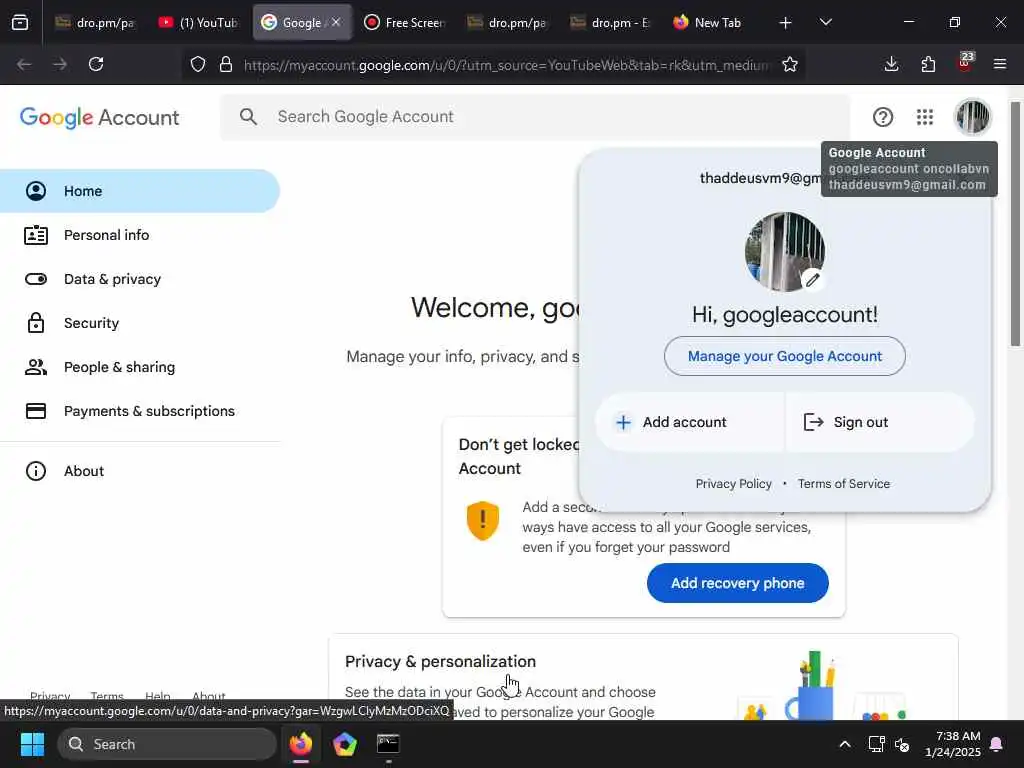Click the network tray icon

[876, 744]
